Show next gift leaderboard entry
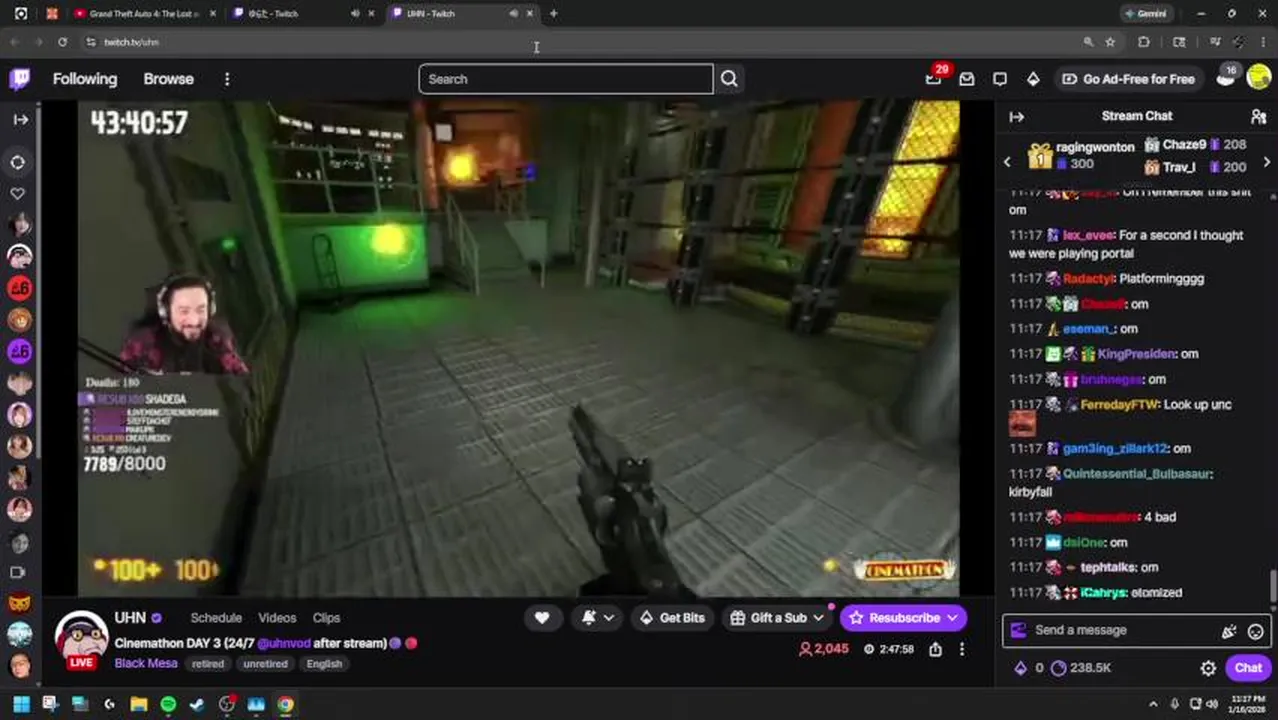 point(1267,161)
